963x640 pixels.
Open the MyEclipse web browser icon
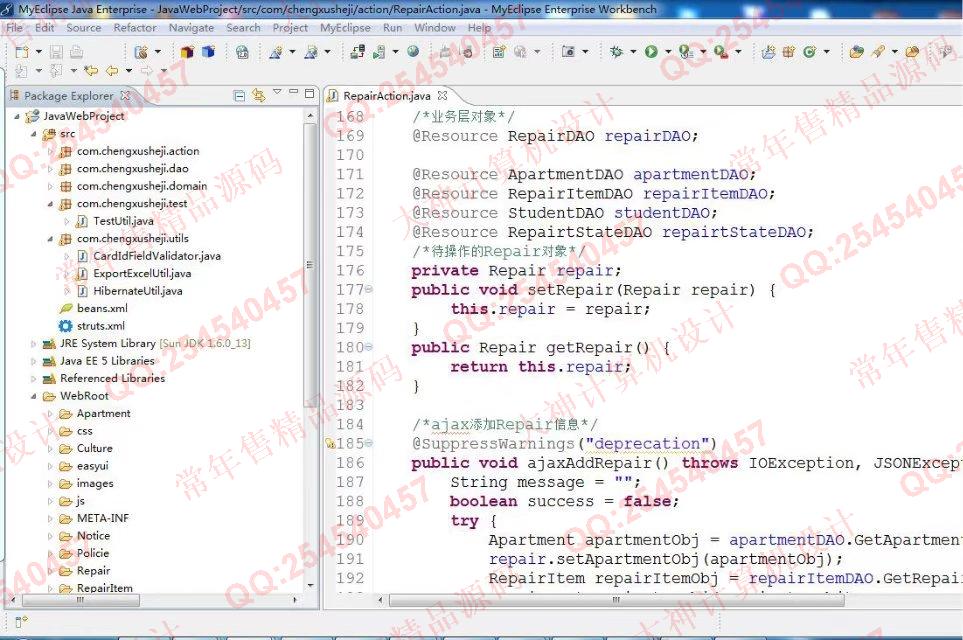coord(243,52)
